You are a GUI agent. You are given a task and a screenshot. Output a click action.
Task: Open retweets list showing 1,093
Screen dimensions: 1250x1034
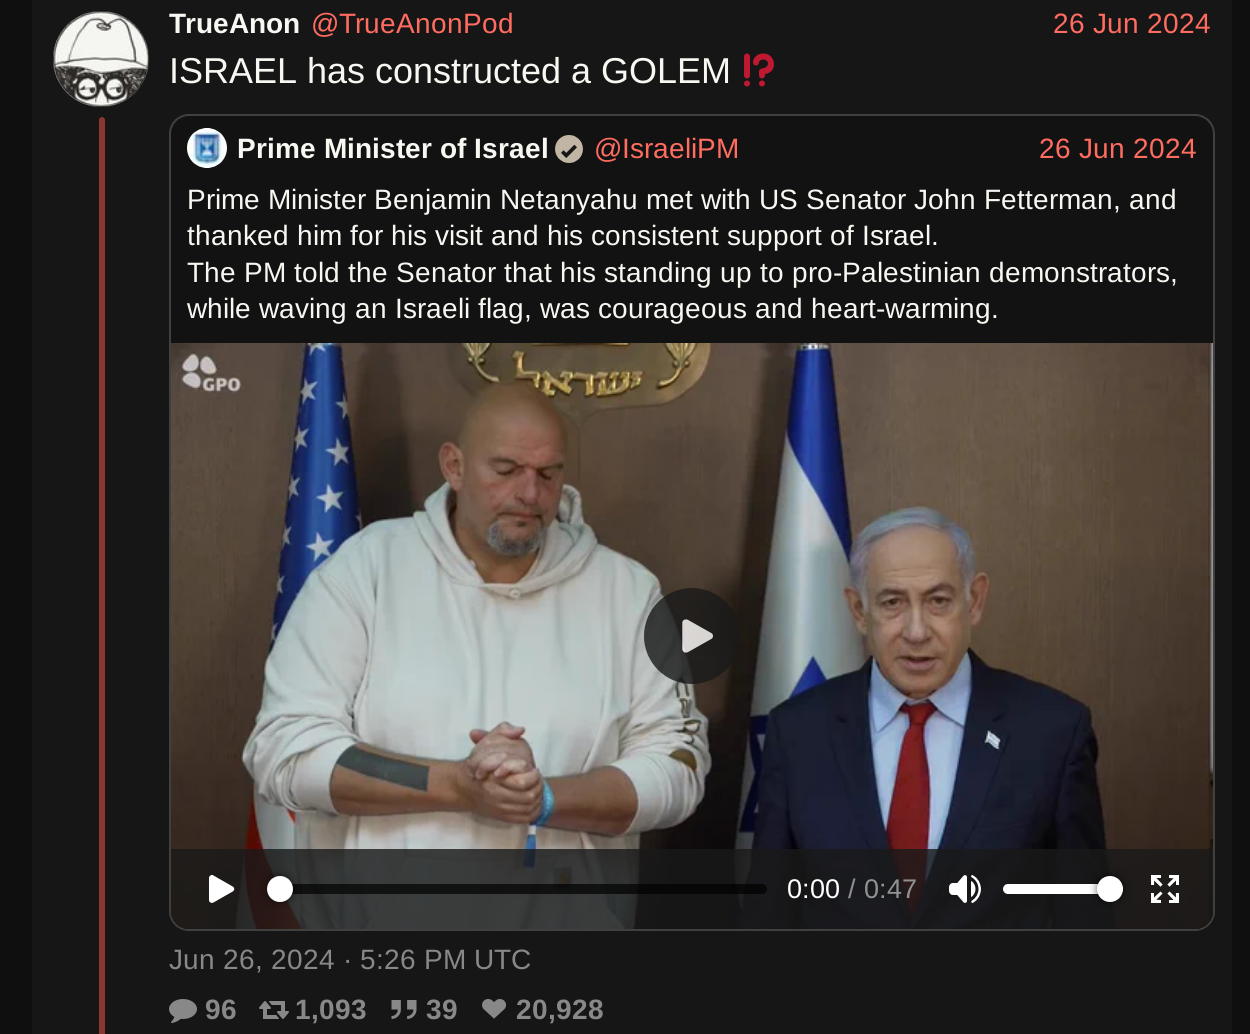(x=313, y=1010)
